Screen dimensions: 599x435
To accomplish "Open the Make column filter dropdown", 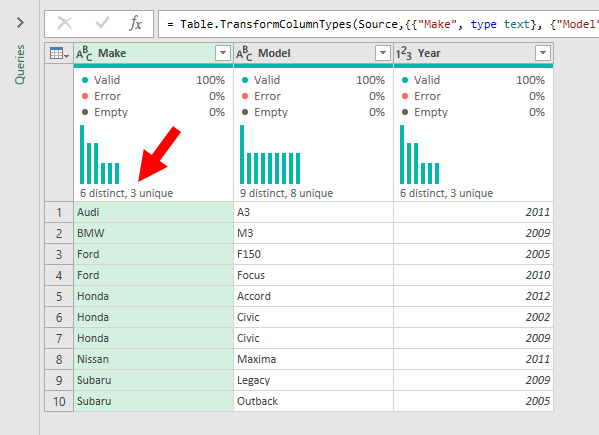I will click(223, 53).
